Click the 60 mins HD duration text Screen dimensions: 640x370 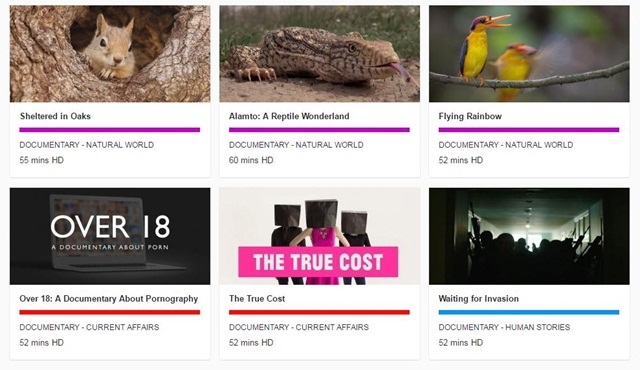(x=251, y=160)
